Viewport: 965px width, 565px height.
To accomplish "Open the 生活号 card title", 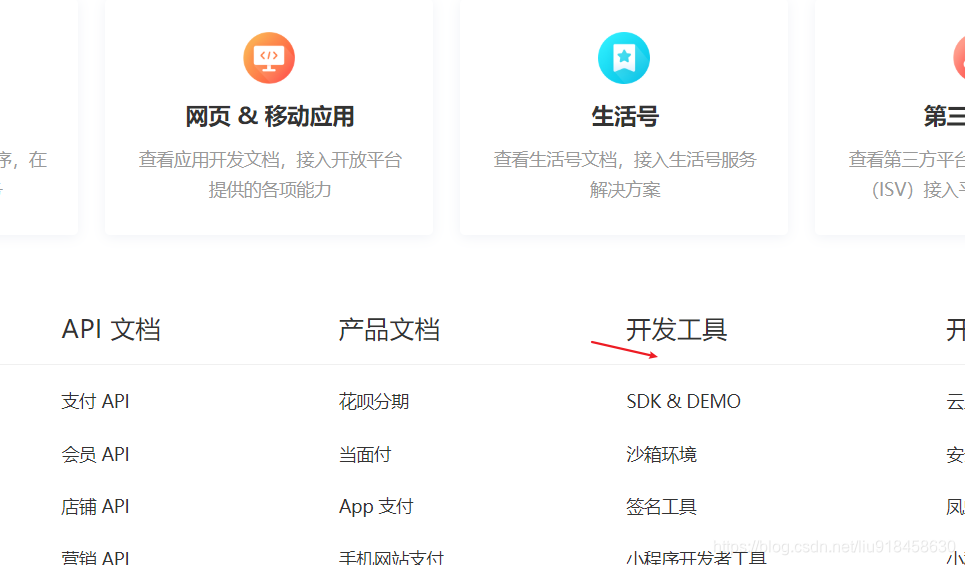I will pyautogui.click(x=625, y=116).
